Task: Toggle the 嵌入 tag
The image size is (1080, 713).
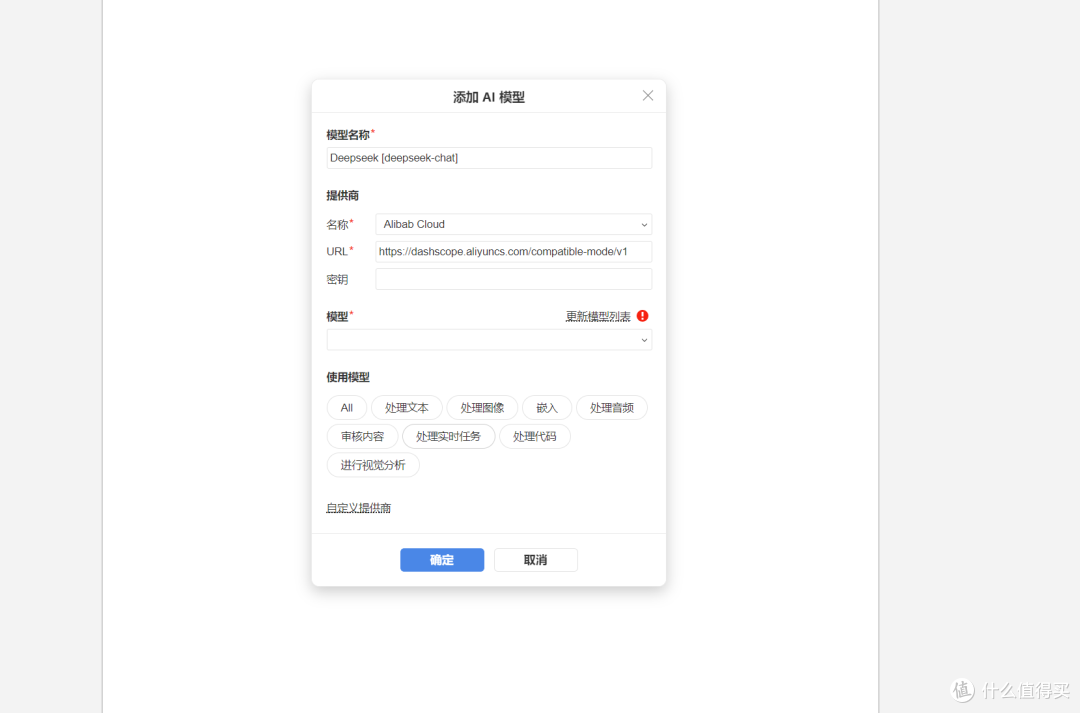Action: (547, 408)
